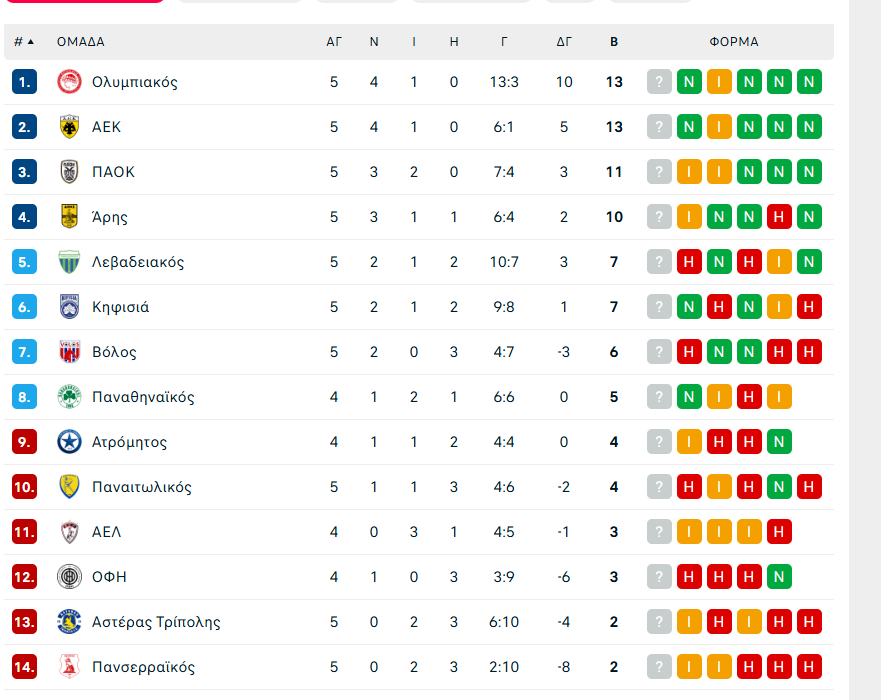Sort standings by Β points column header

614,42
